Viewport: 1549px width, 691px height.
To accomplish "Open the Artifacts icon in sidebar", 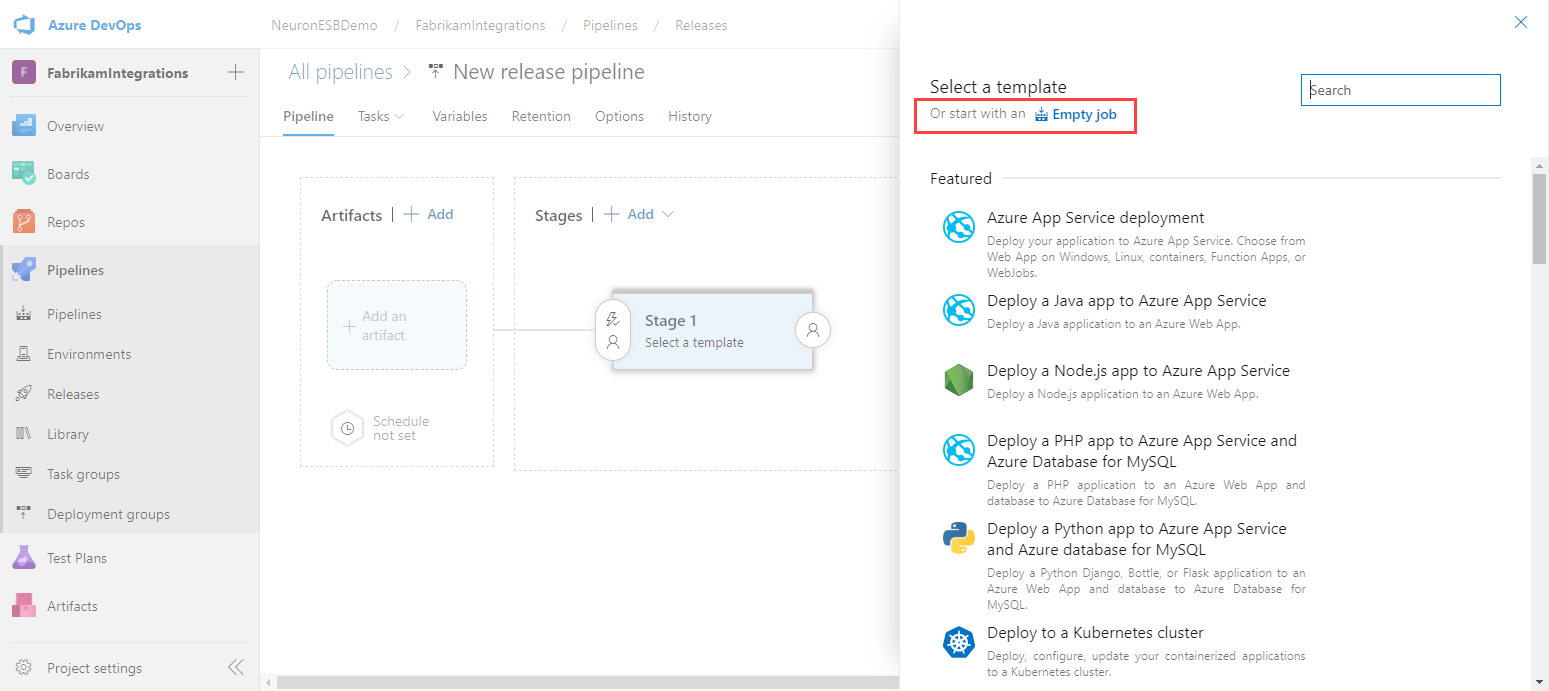I will click(x=24, y=606).
